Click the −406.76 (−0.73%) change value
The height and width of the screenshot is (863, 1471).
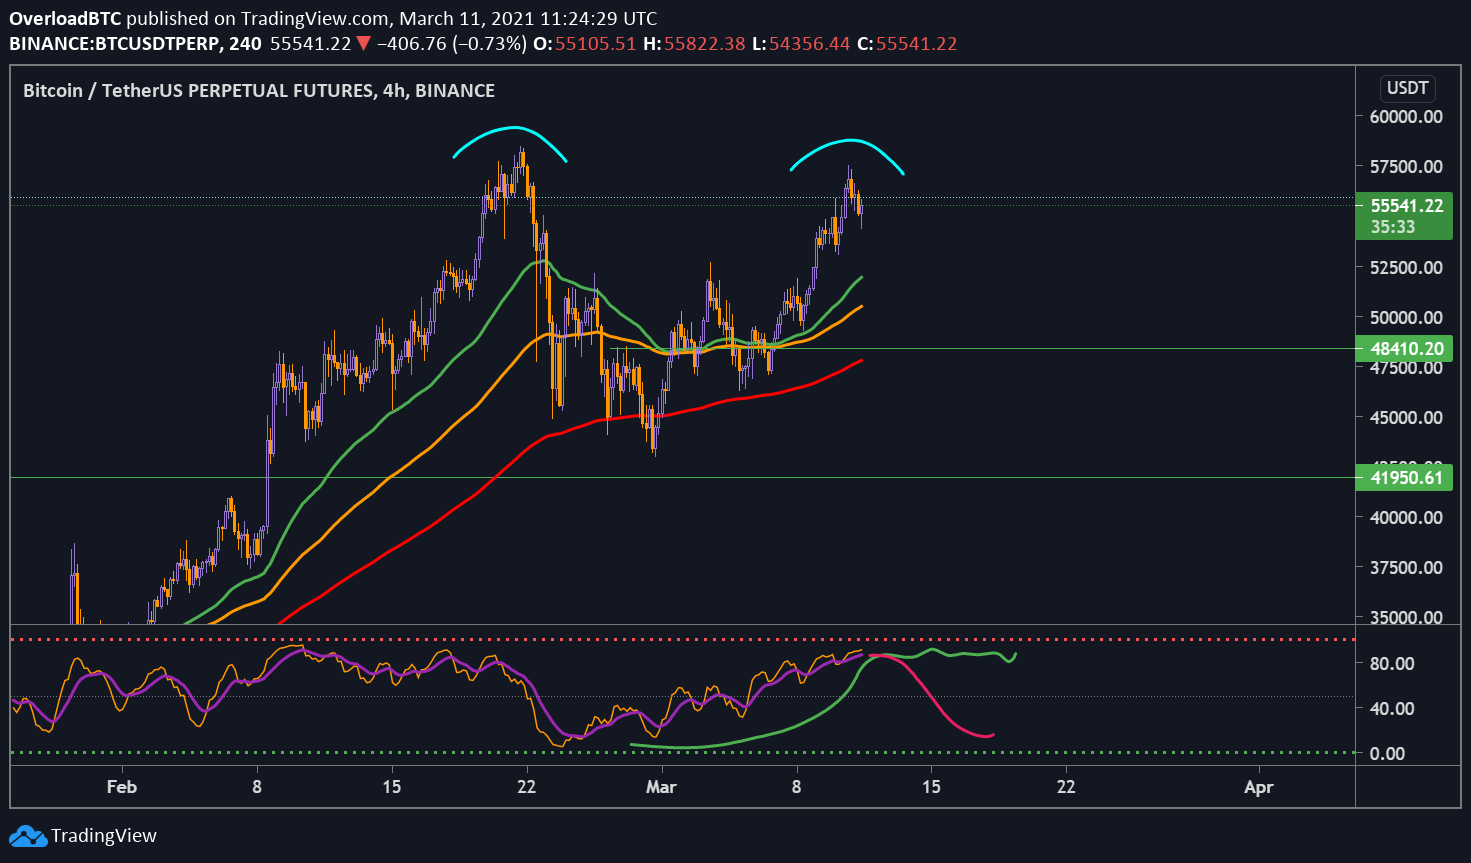coord(453,44)
